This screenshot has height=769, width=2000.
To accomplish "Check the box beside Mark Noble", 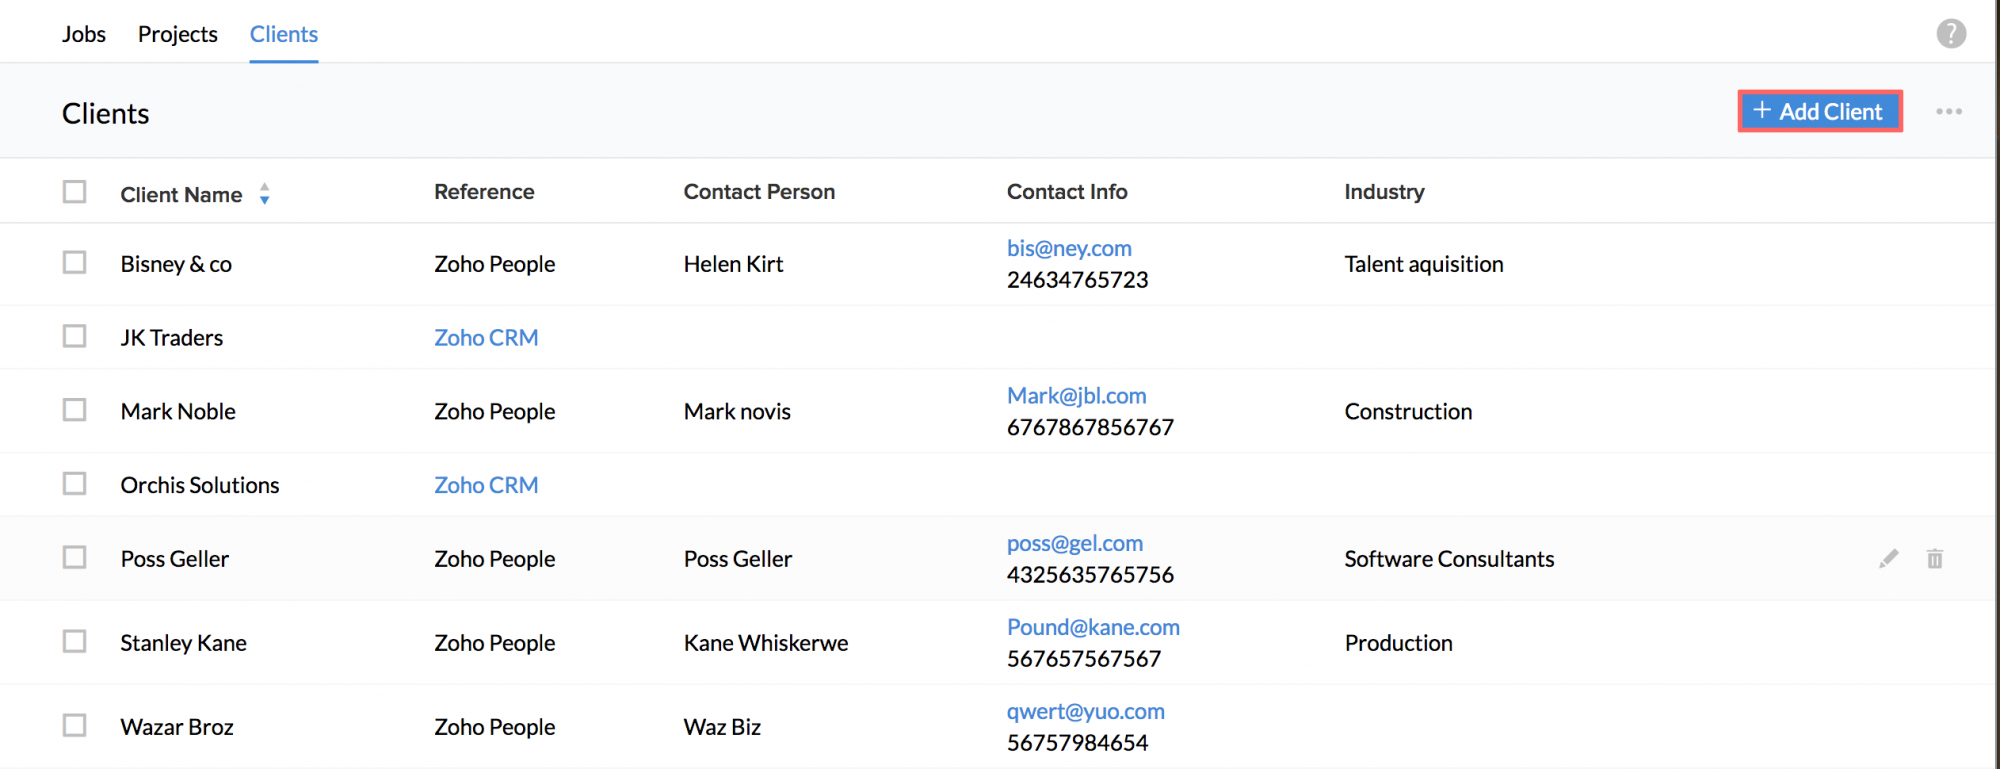I will coord(75,410).
